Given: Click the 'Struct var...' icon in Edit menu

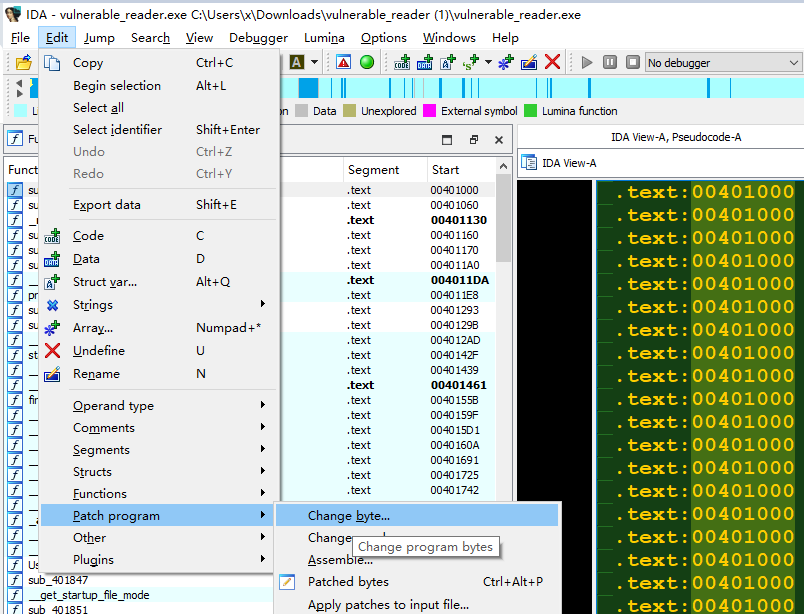Looking at the screenshot, I should [52, 282].
